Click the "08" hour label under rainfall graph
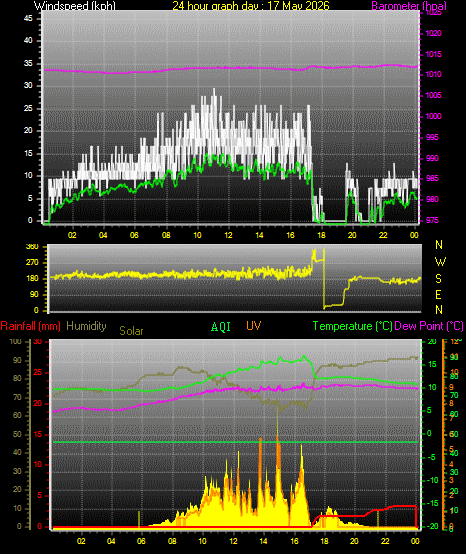The image size is (466, 554). coord(172,541)
